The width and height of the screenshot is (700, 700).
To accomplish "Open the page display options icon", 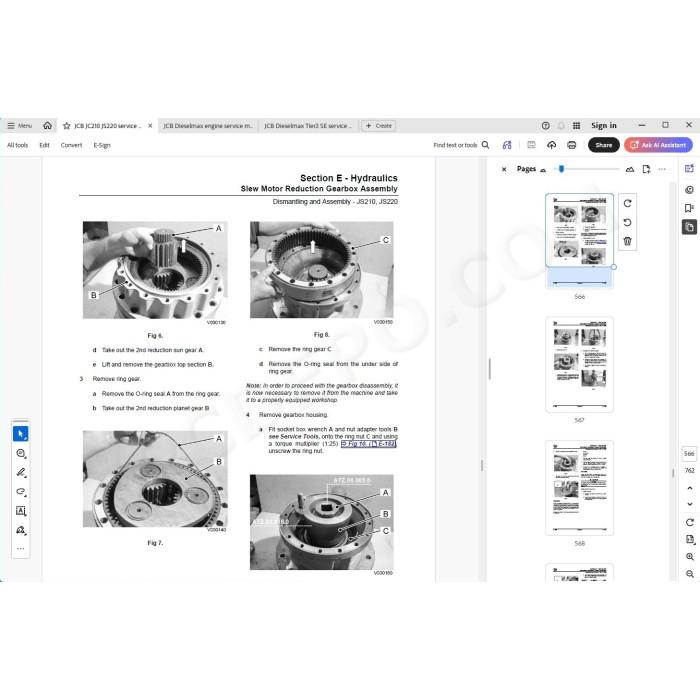I will [x=690, y=539].
